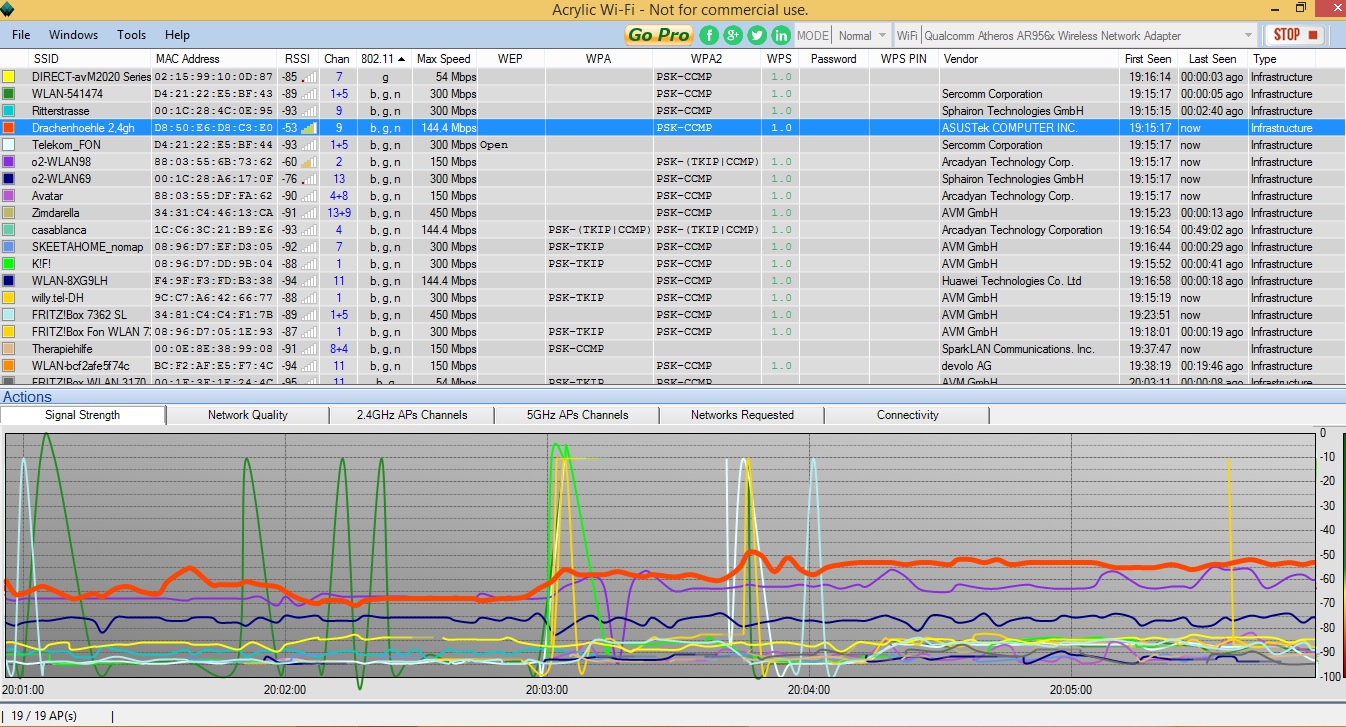Select the WLAN-8XG9LH network name

click(69, 281)
